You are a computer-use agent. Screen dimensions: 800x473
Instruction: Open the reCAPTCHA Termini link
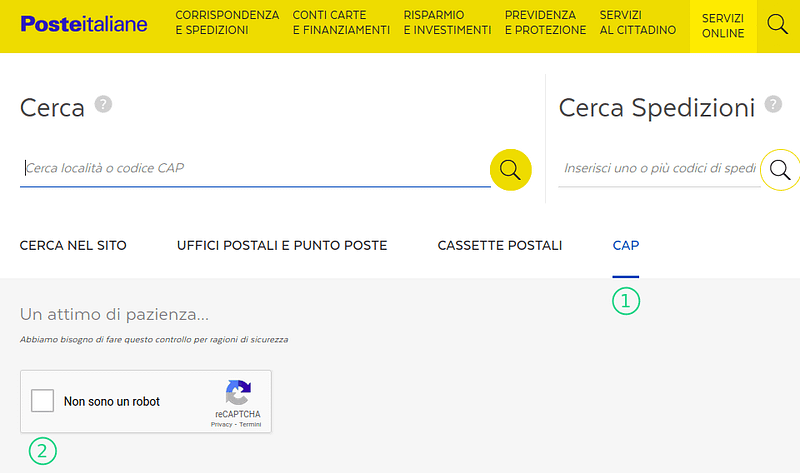click(250, 425)
